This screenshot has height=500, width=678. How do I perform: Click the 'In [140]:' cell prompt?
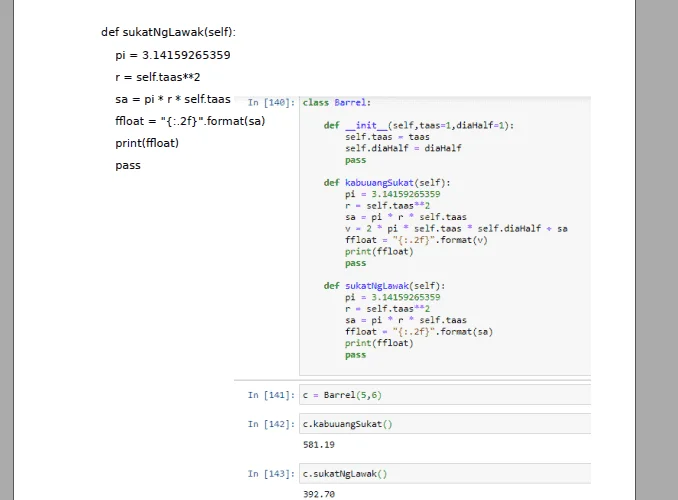tap(271, 103)
